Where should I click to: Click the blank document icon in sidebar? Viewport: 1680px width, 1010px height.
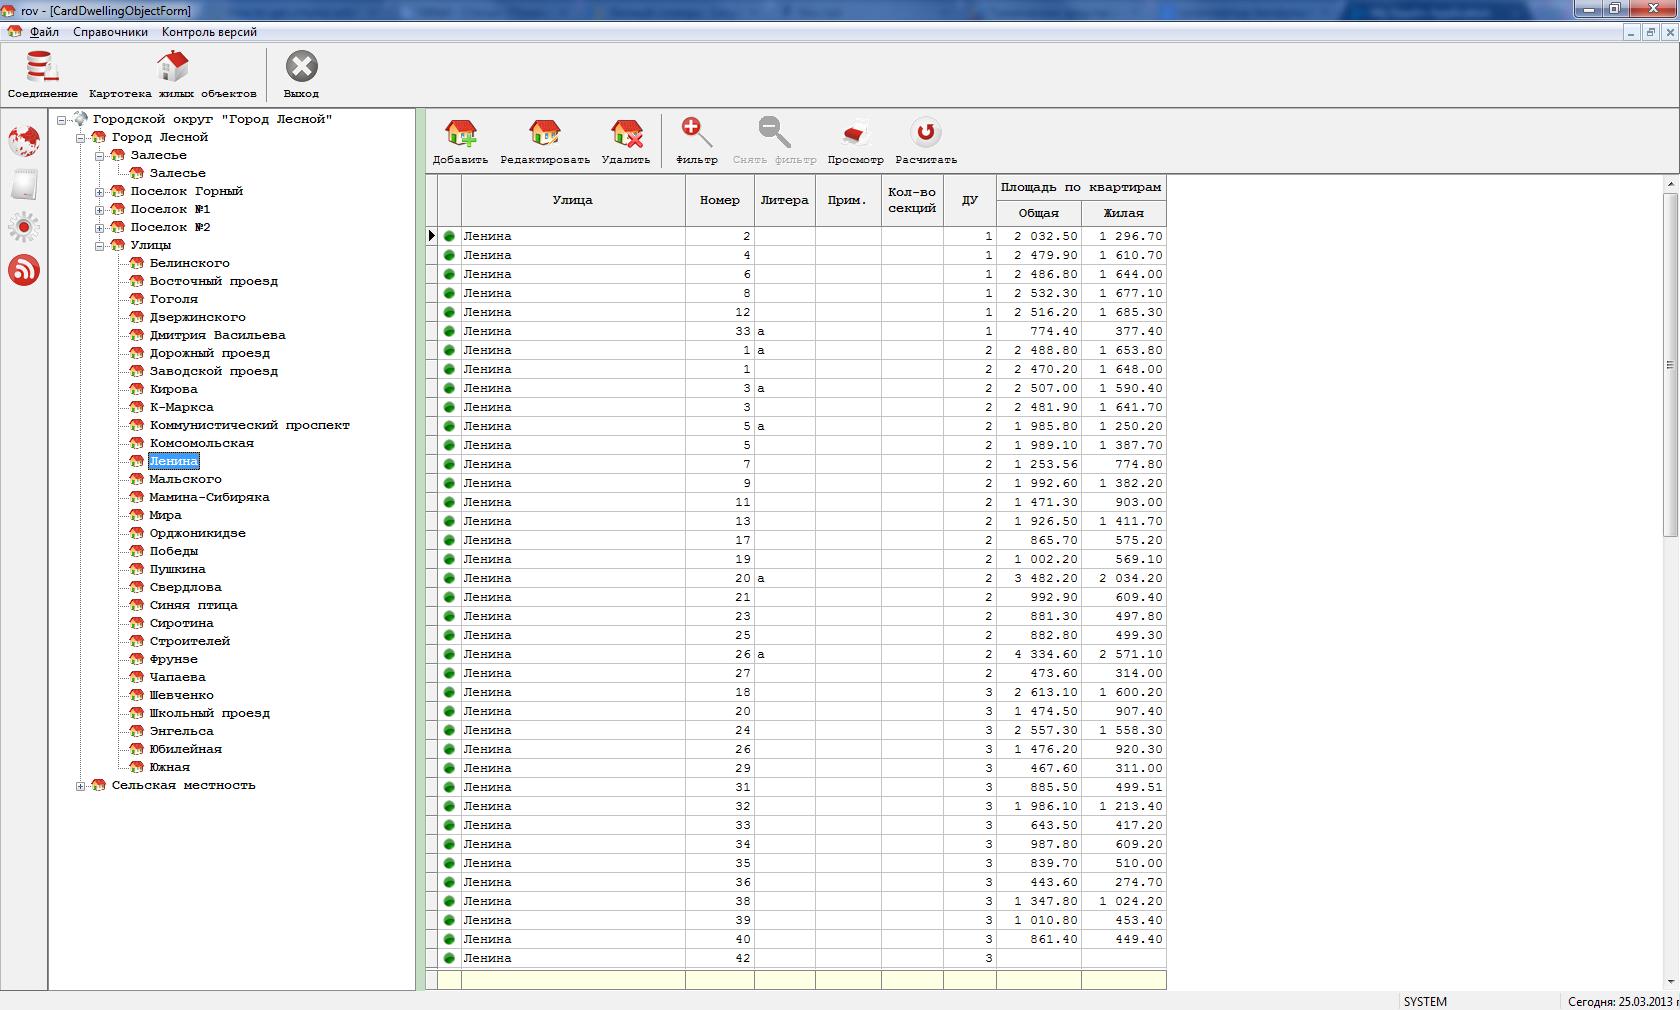click(24, 185)
